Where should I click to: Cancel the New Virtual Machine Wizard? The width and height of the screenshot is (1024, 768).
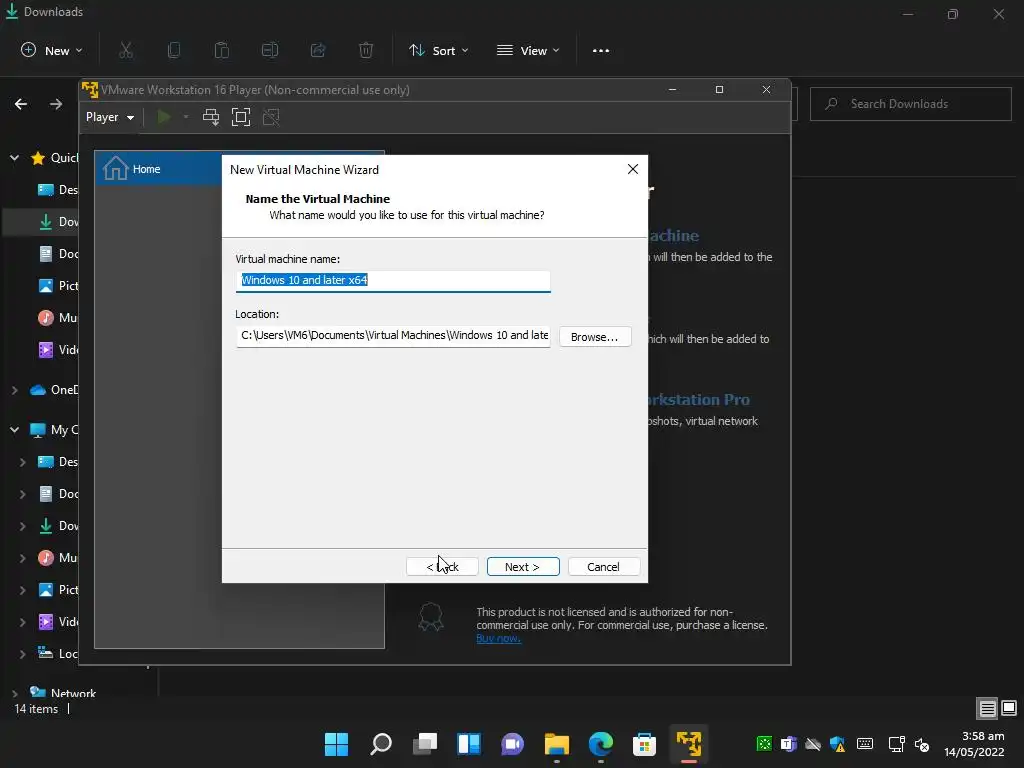[603, 567]
